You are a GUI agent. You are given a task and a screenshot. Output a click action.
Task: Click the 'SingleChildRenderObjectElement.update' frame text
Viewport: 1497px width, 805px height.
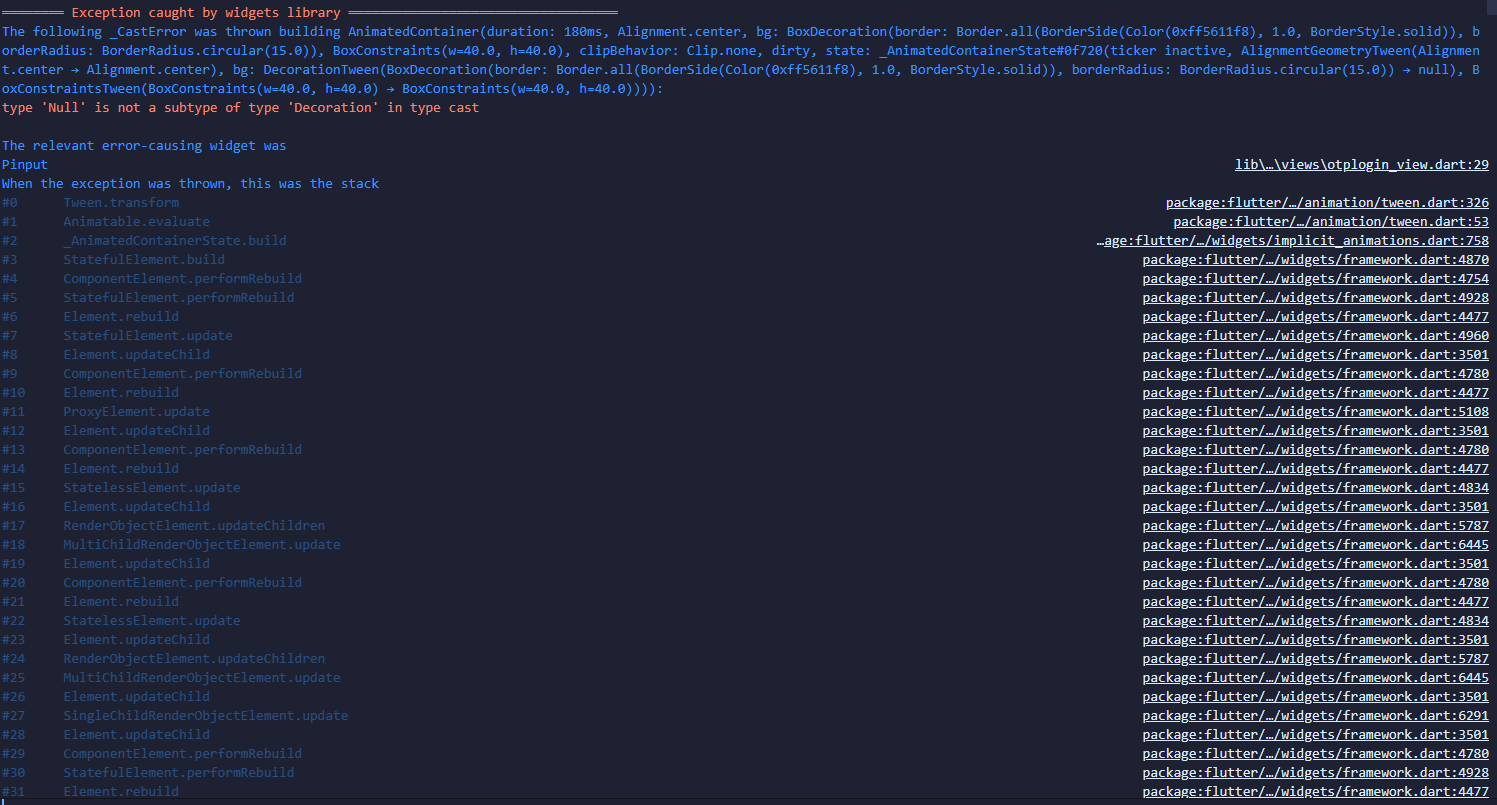coord(206,716)
